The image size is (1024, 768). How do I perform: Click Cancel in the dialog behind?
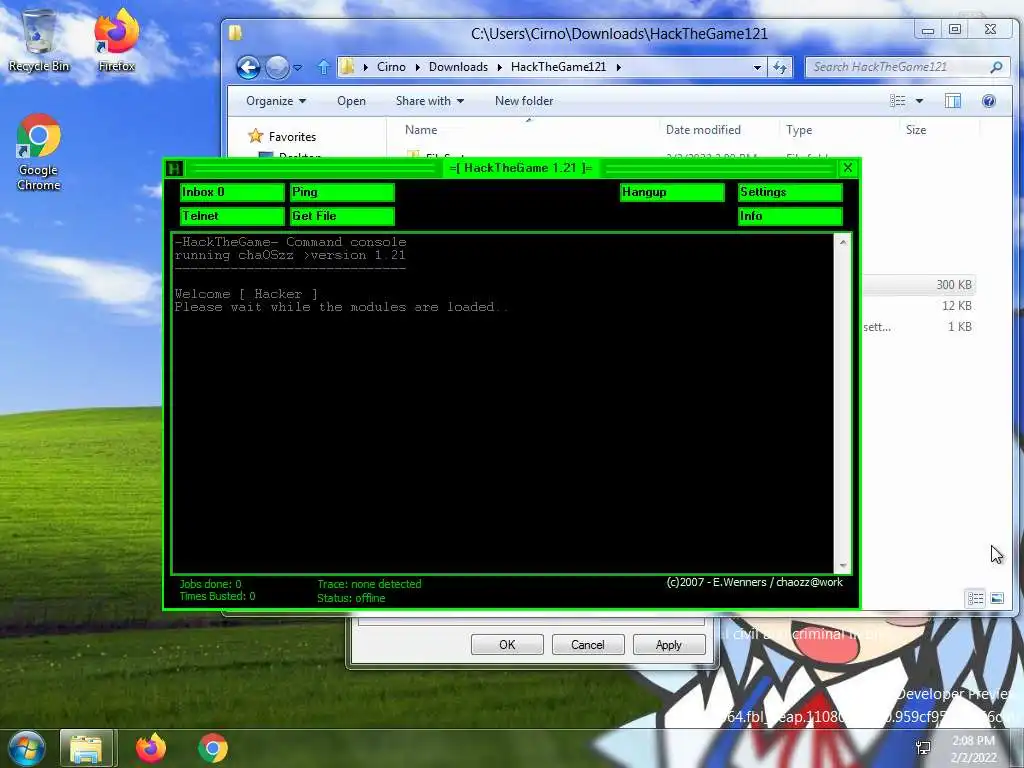coord(588,645)
